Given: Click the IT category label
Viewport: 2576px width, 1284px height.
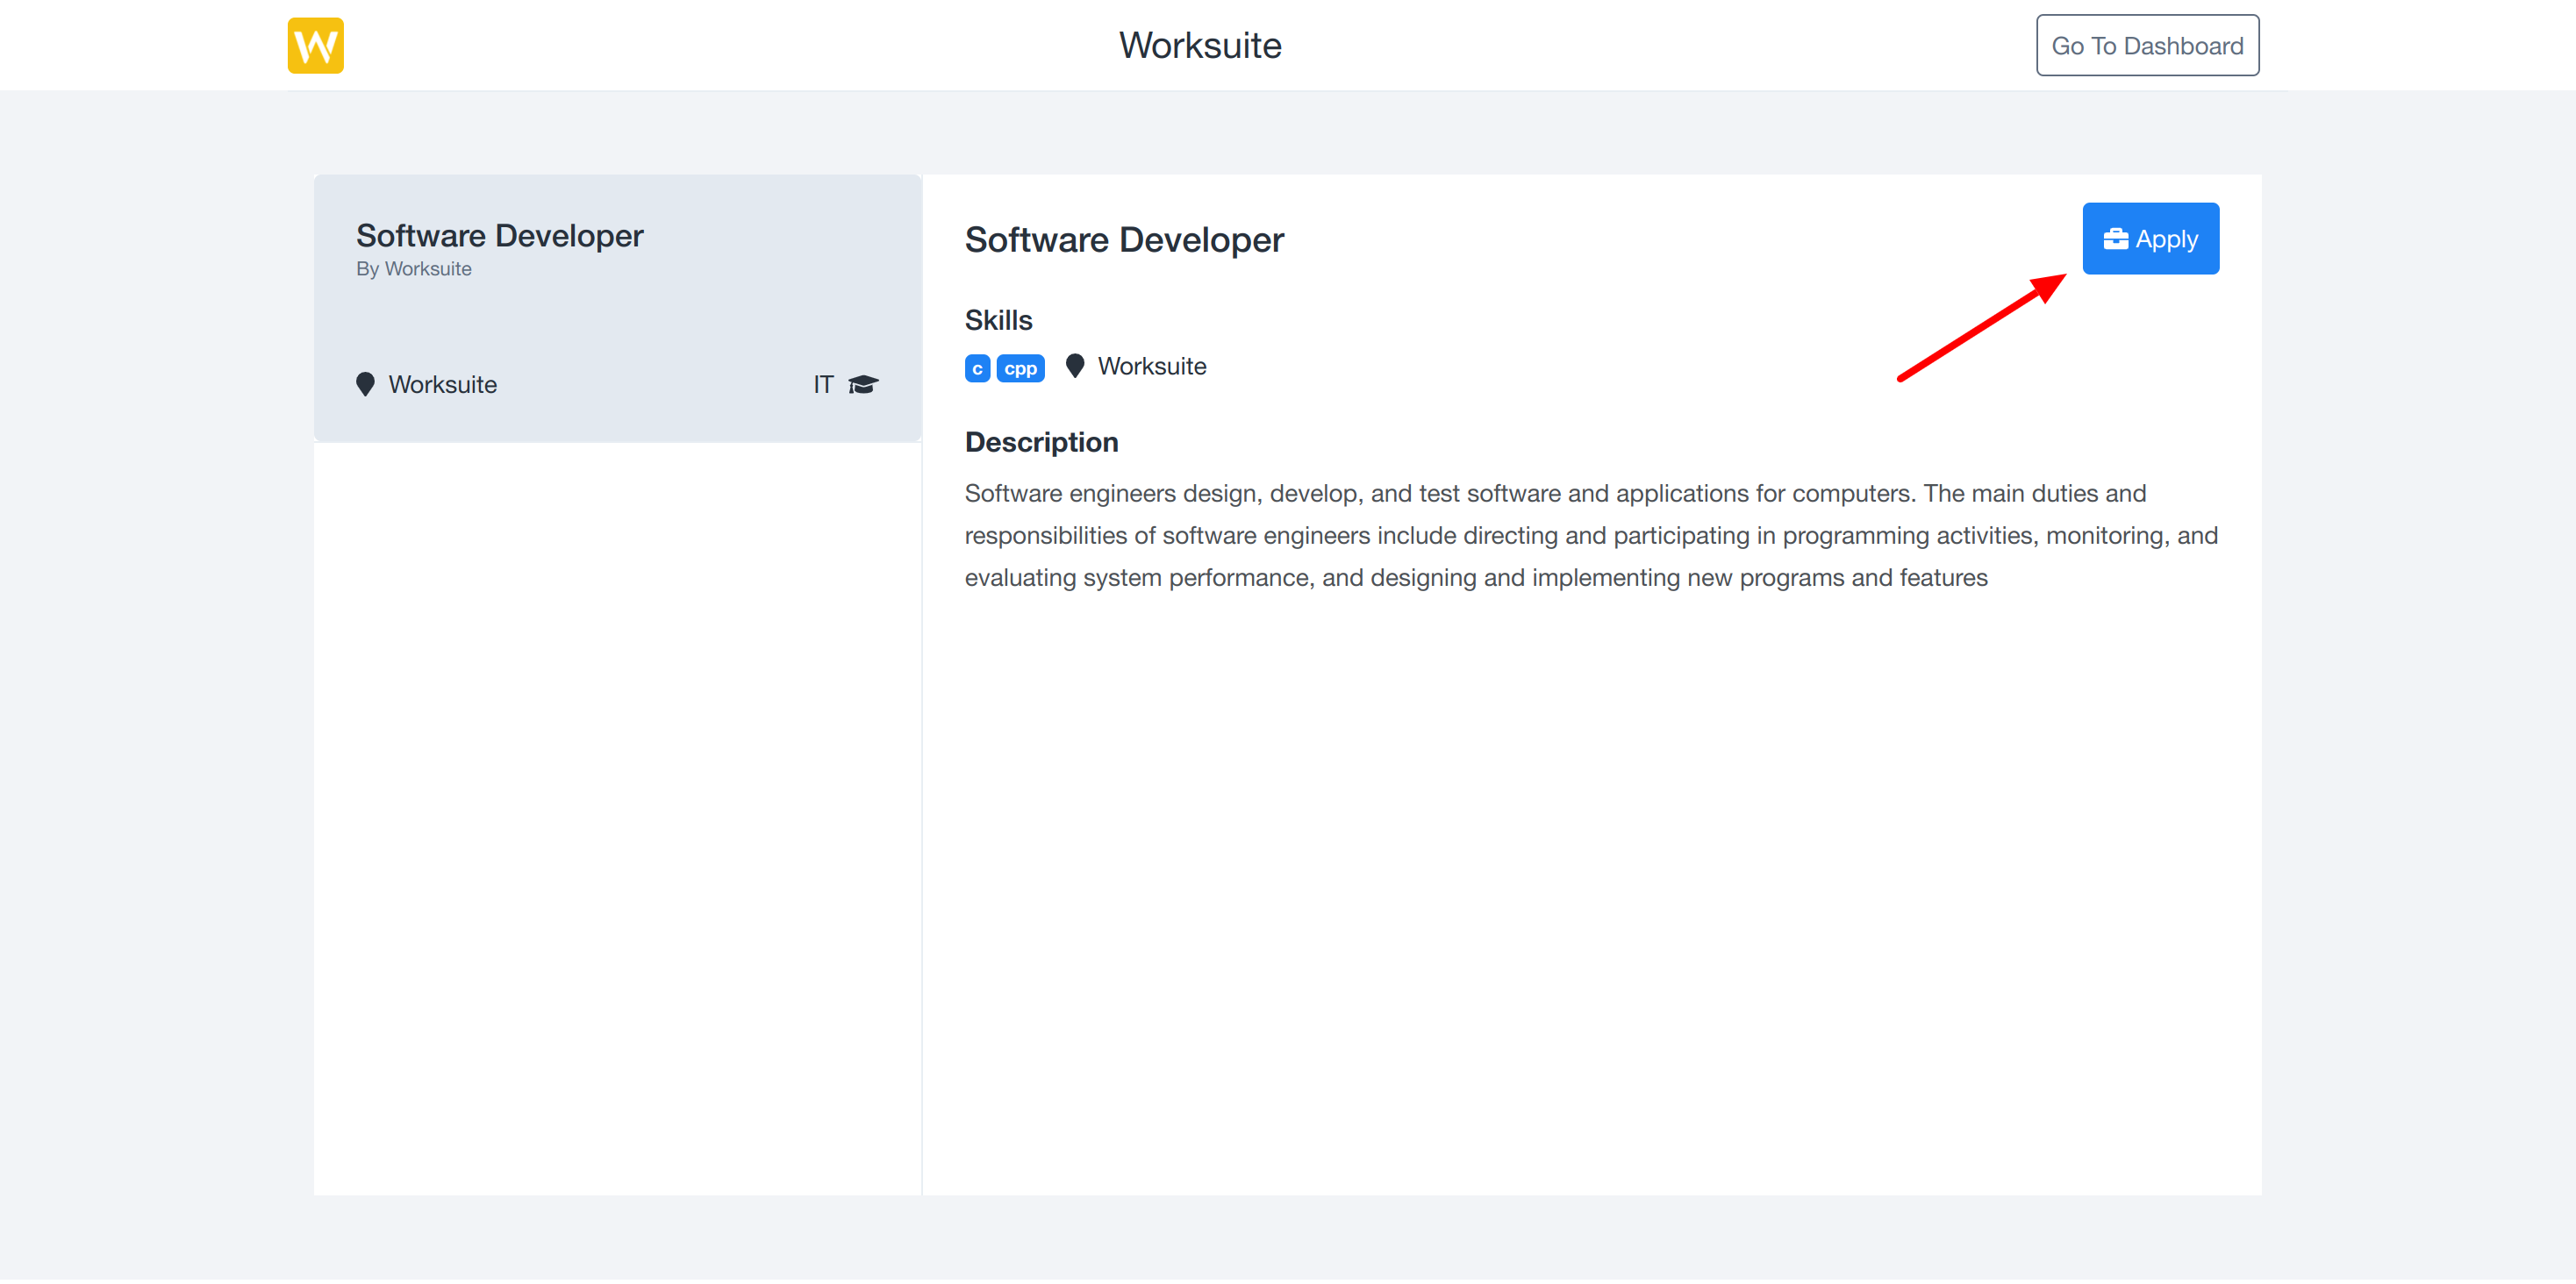Looking at the screenshot, I should pyautogui.click(x=822, y=384).
